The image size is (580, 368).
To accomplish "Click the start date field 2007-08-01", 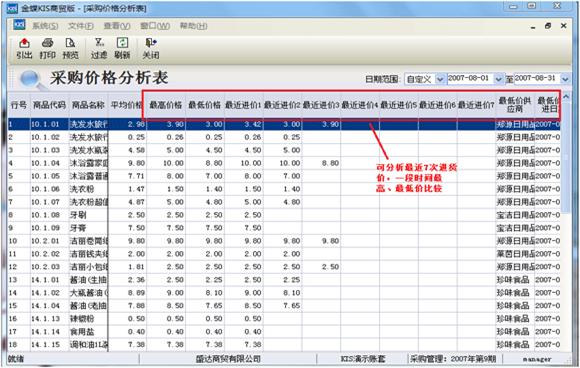I will (471, 79).
